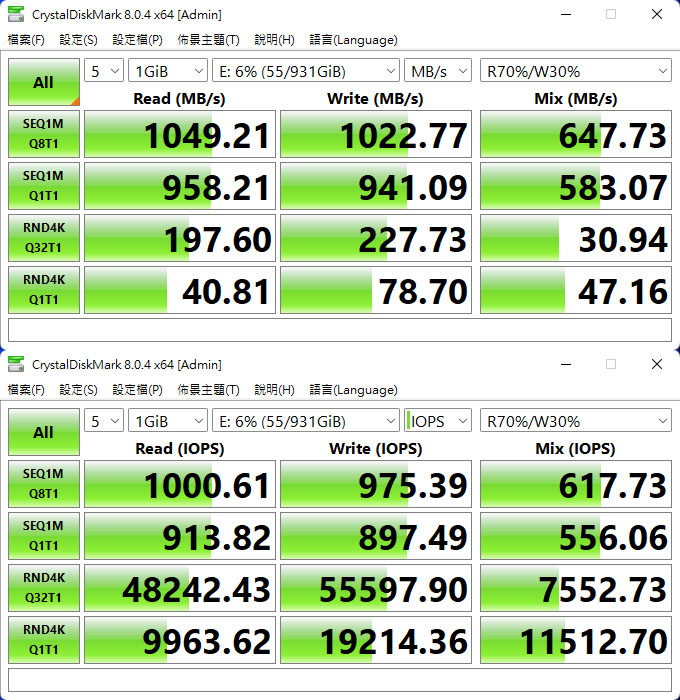Start RND4K Q1T1 test in bottom window
This screenshot has width=680, height=700.
pos(44,640)
